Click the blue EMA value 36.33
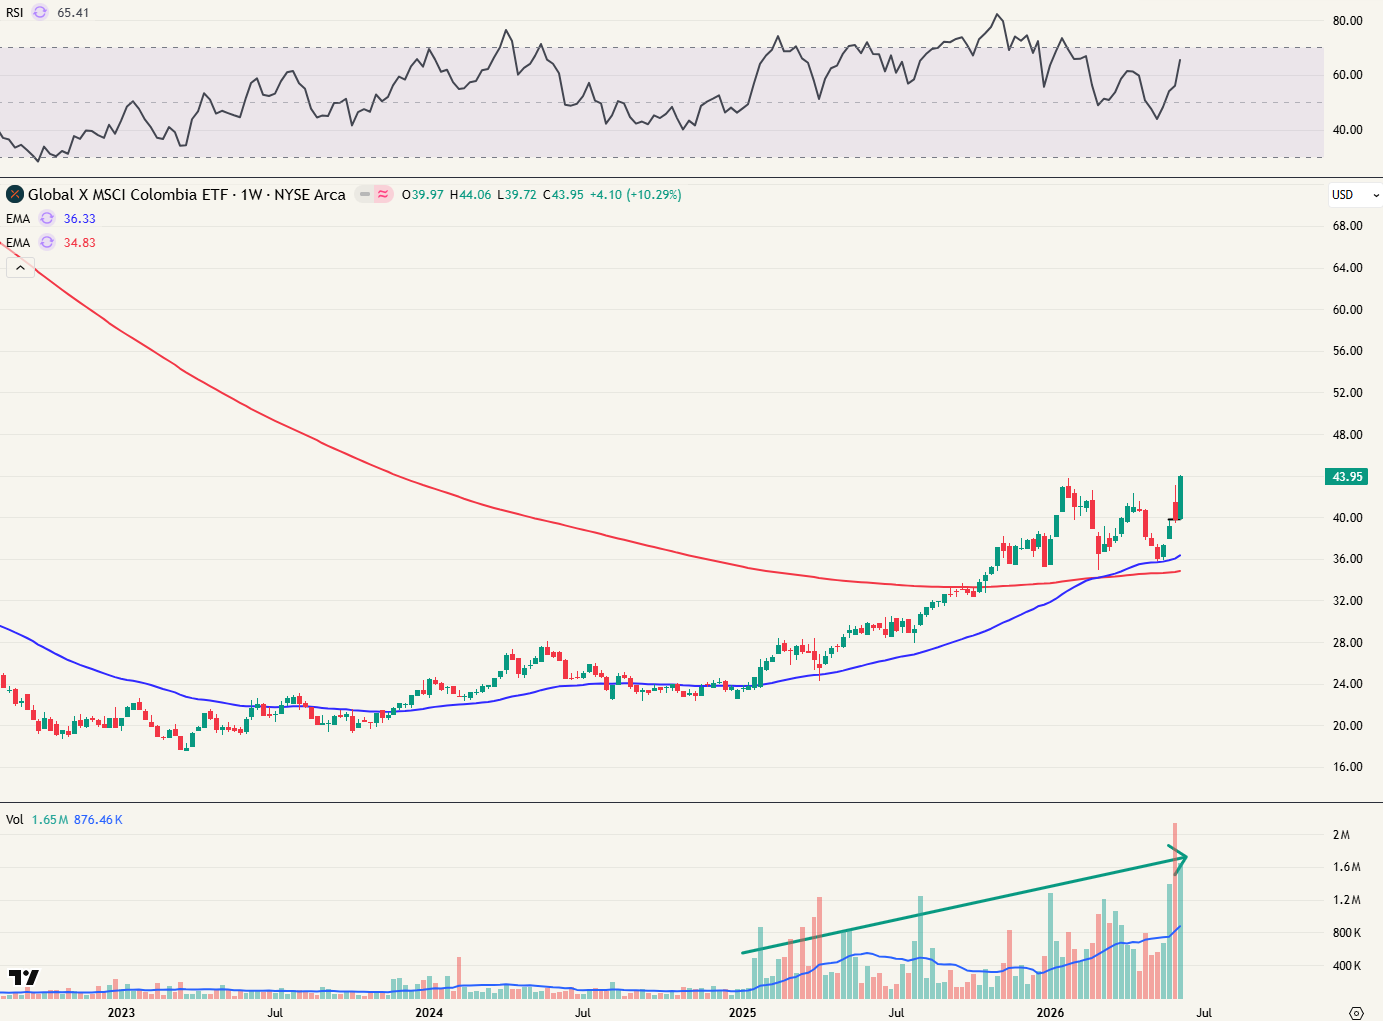This screenshot has width=1383, height=1021. tap(80, 219)
